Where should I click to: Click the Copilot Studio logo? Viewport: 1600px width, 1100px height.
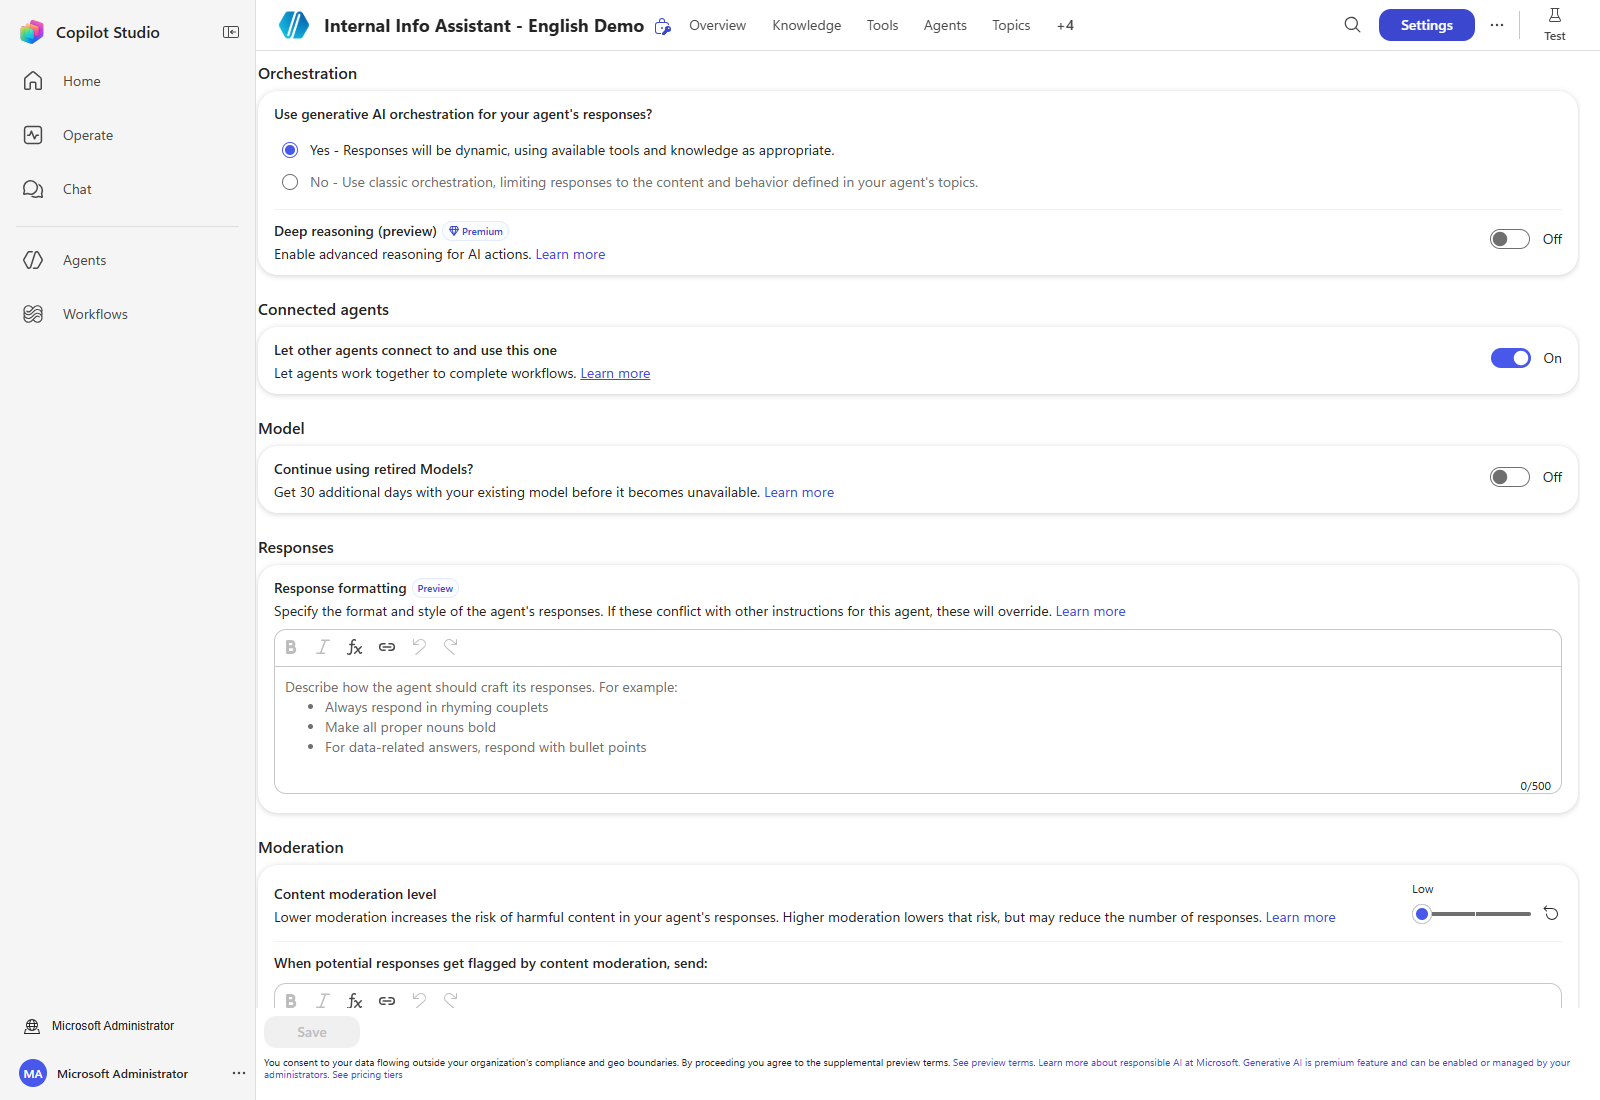(32, 32)
